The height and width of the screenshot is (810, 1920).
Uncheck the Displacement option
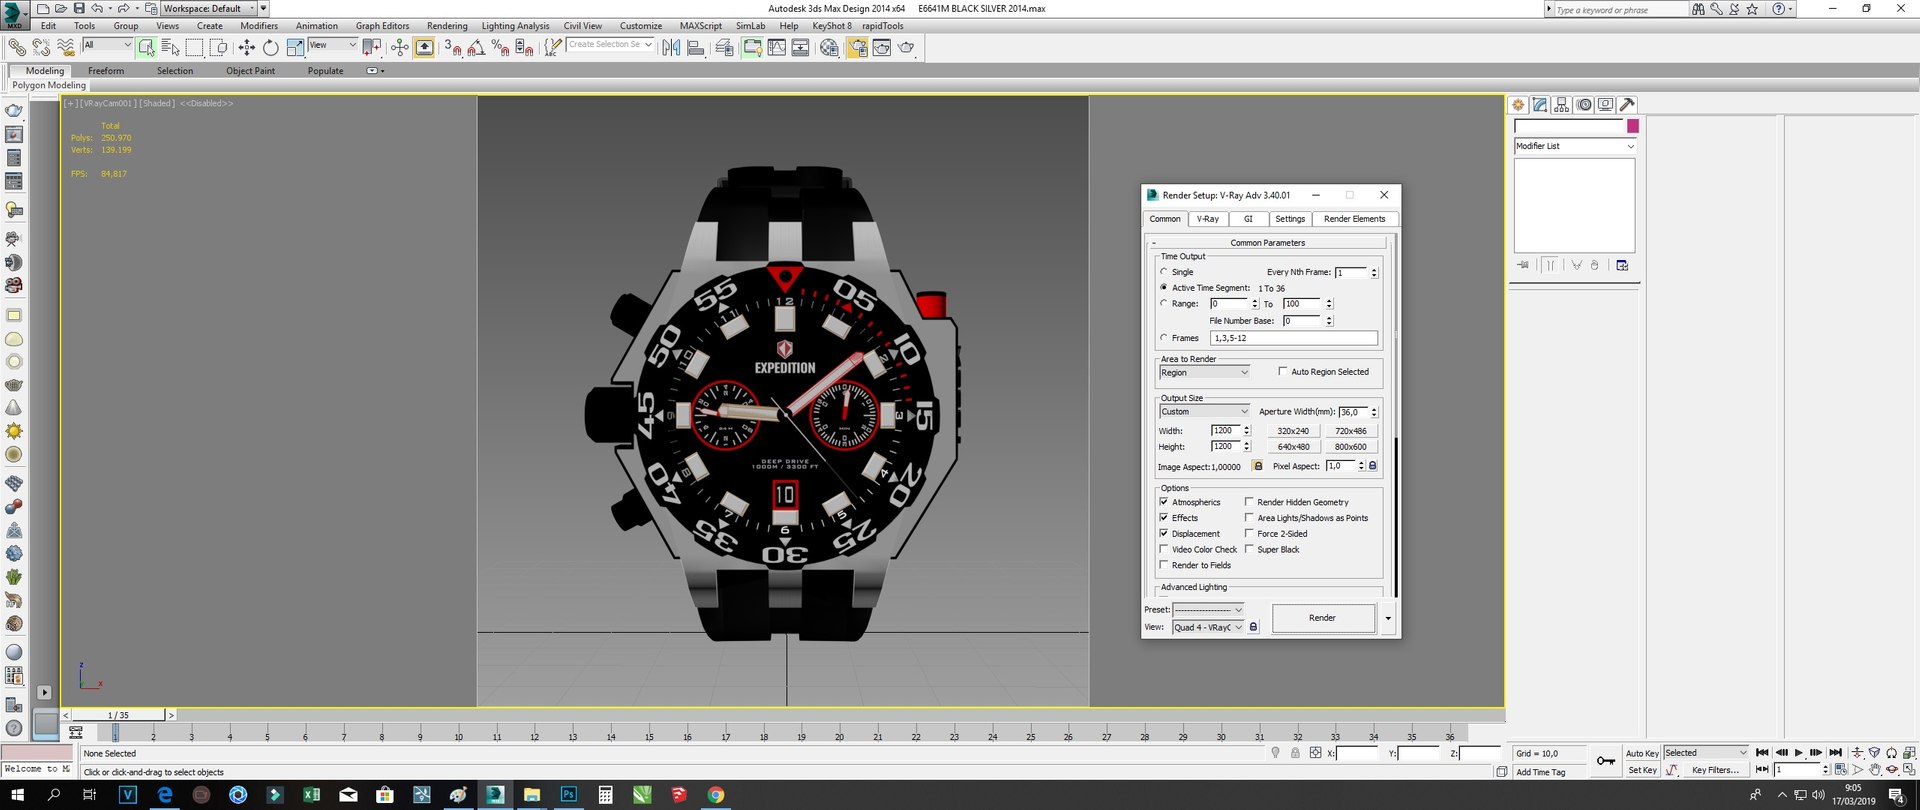pos(1164,533)
